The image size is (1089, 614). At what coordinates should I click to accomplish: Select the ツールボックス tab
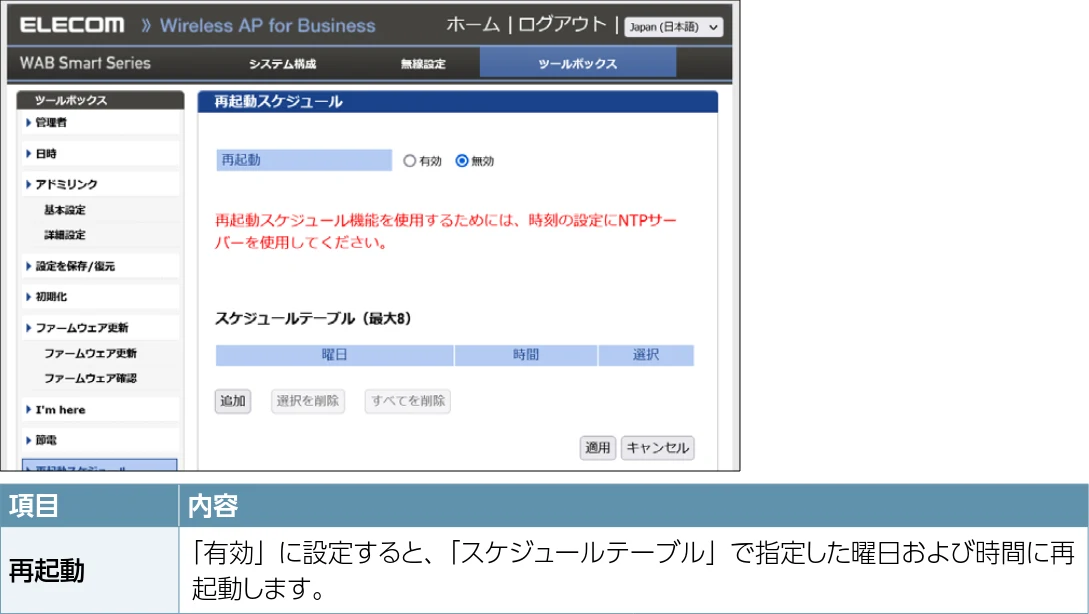click(577, 63)
